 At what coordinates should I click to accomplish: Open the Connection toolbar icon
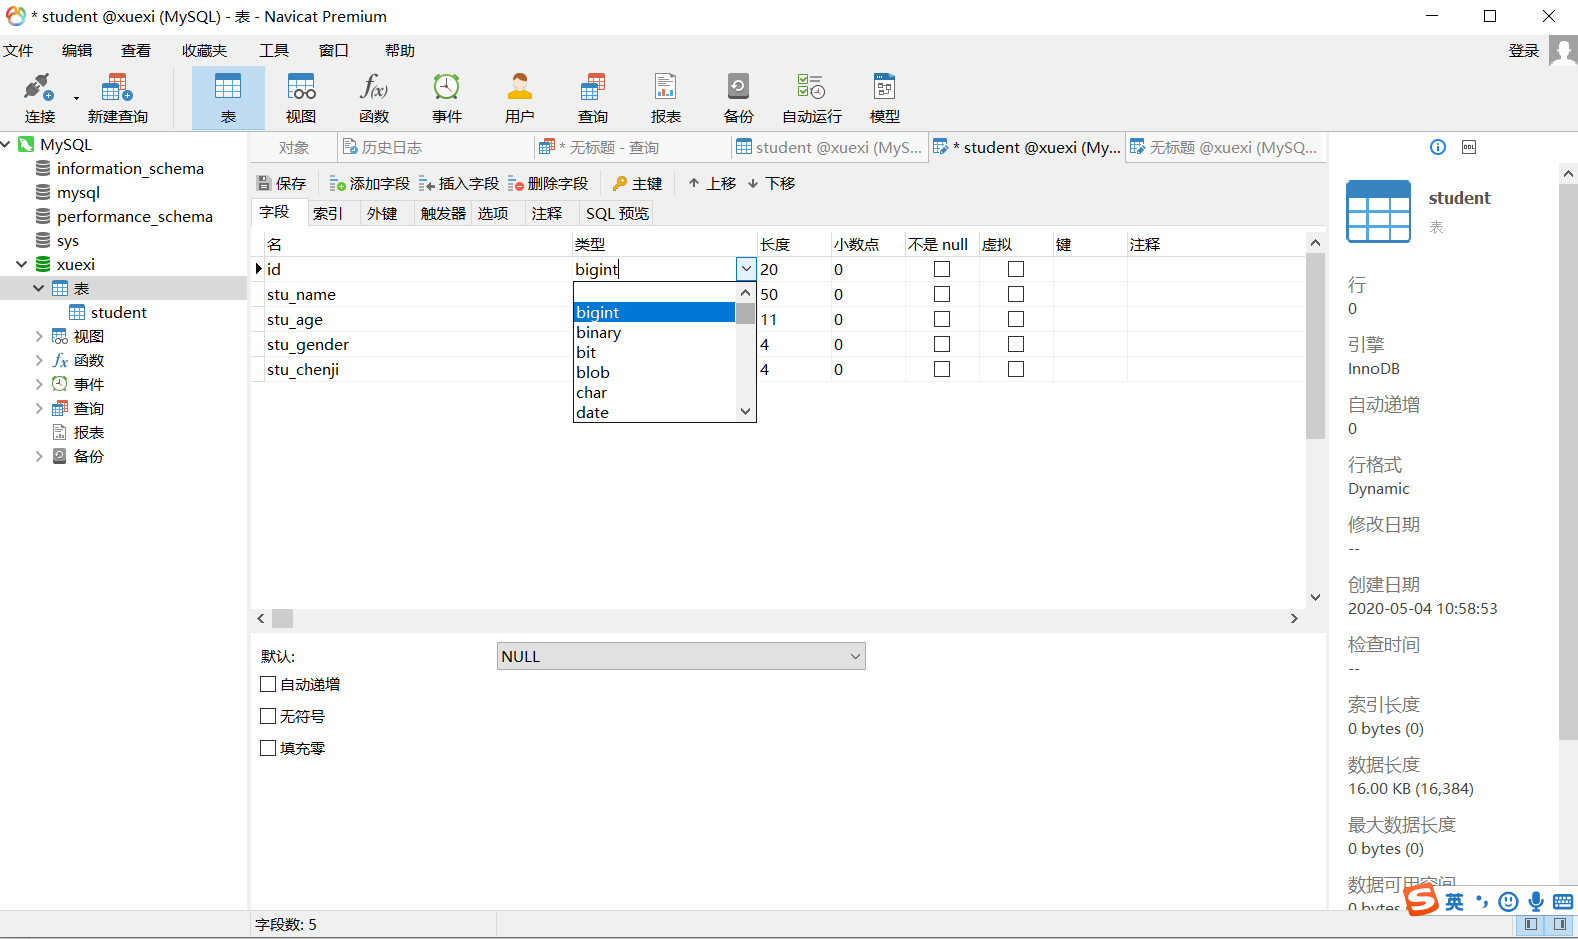click(39, 98)
